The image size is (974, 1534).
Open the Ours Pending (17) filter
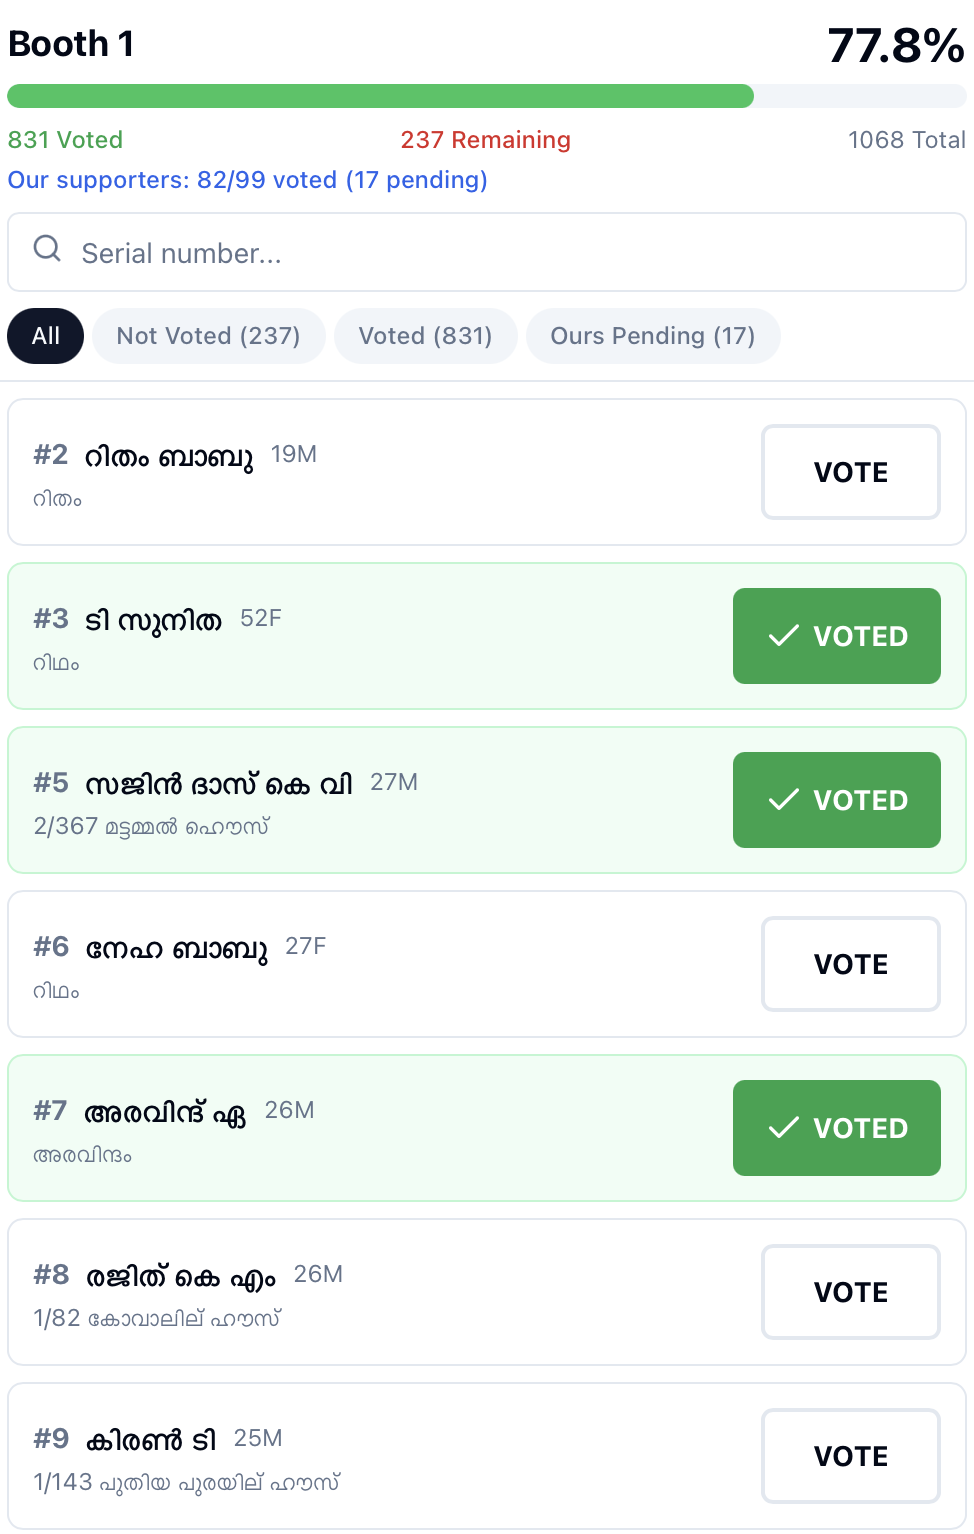pos(652,336)
